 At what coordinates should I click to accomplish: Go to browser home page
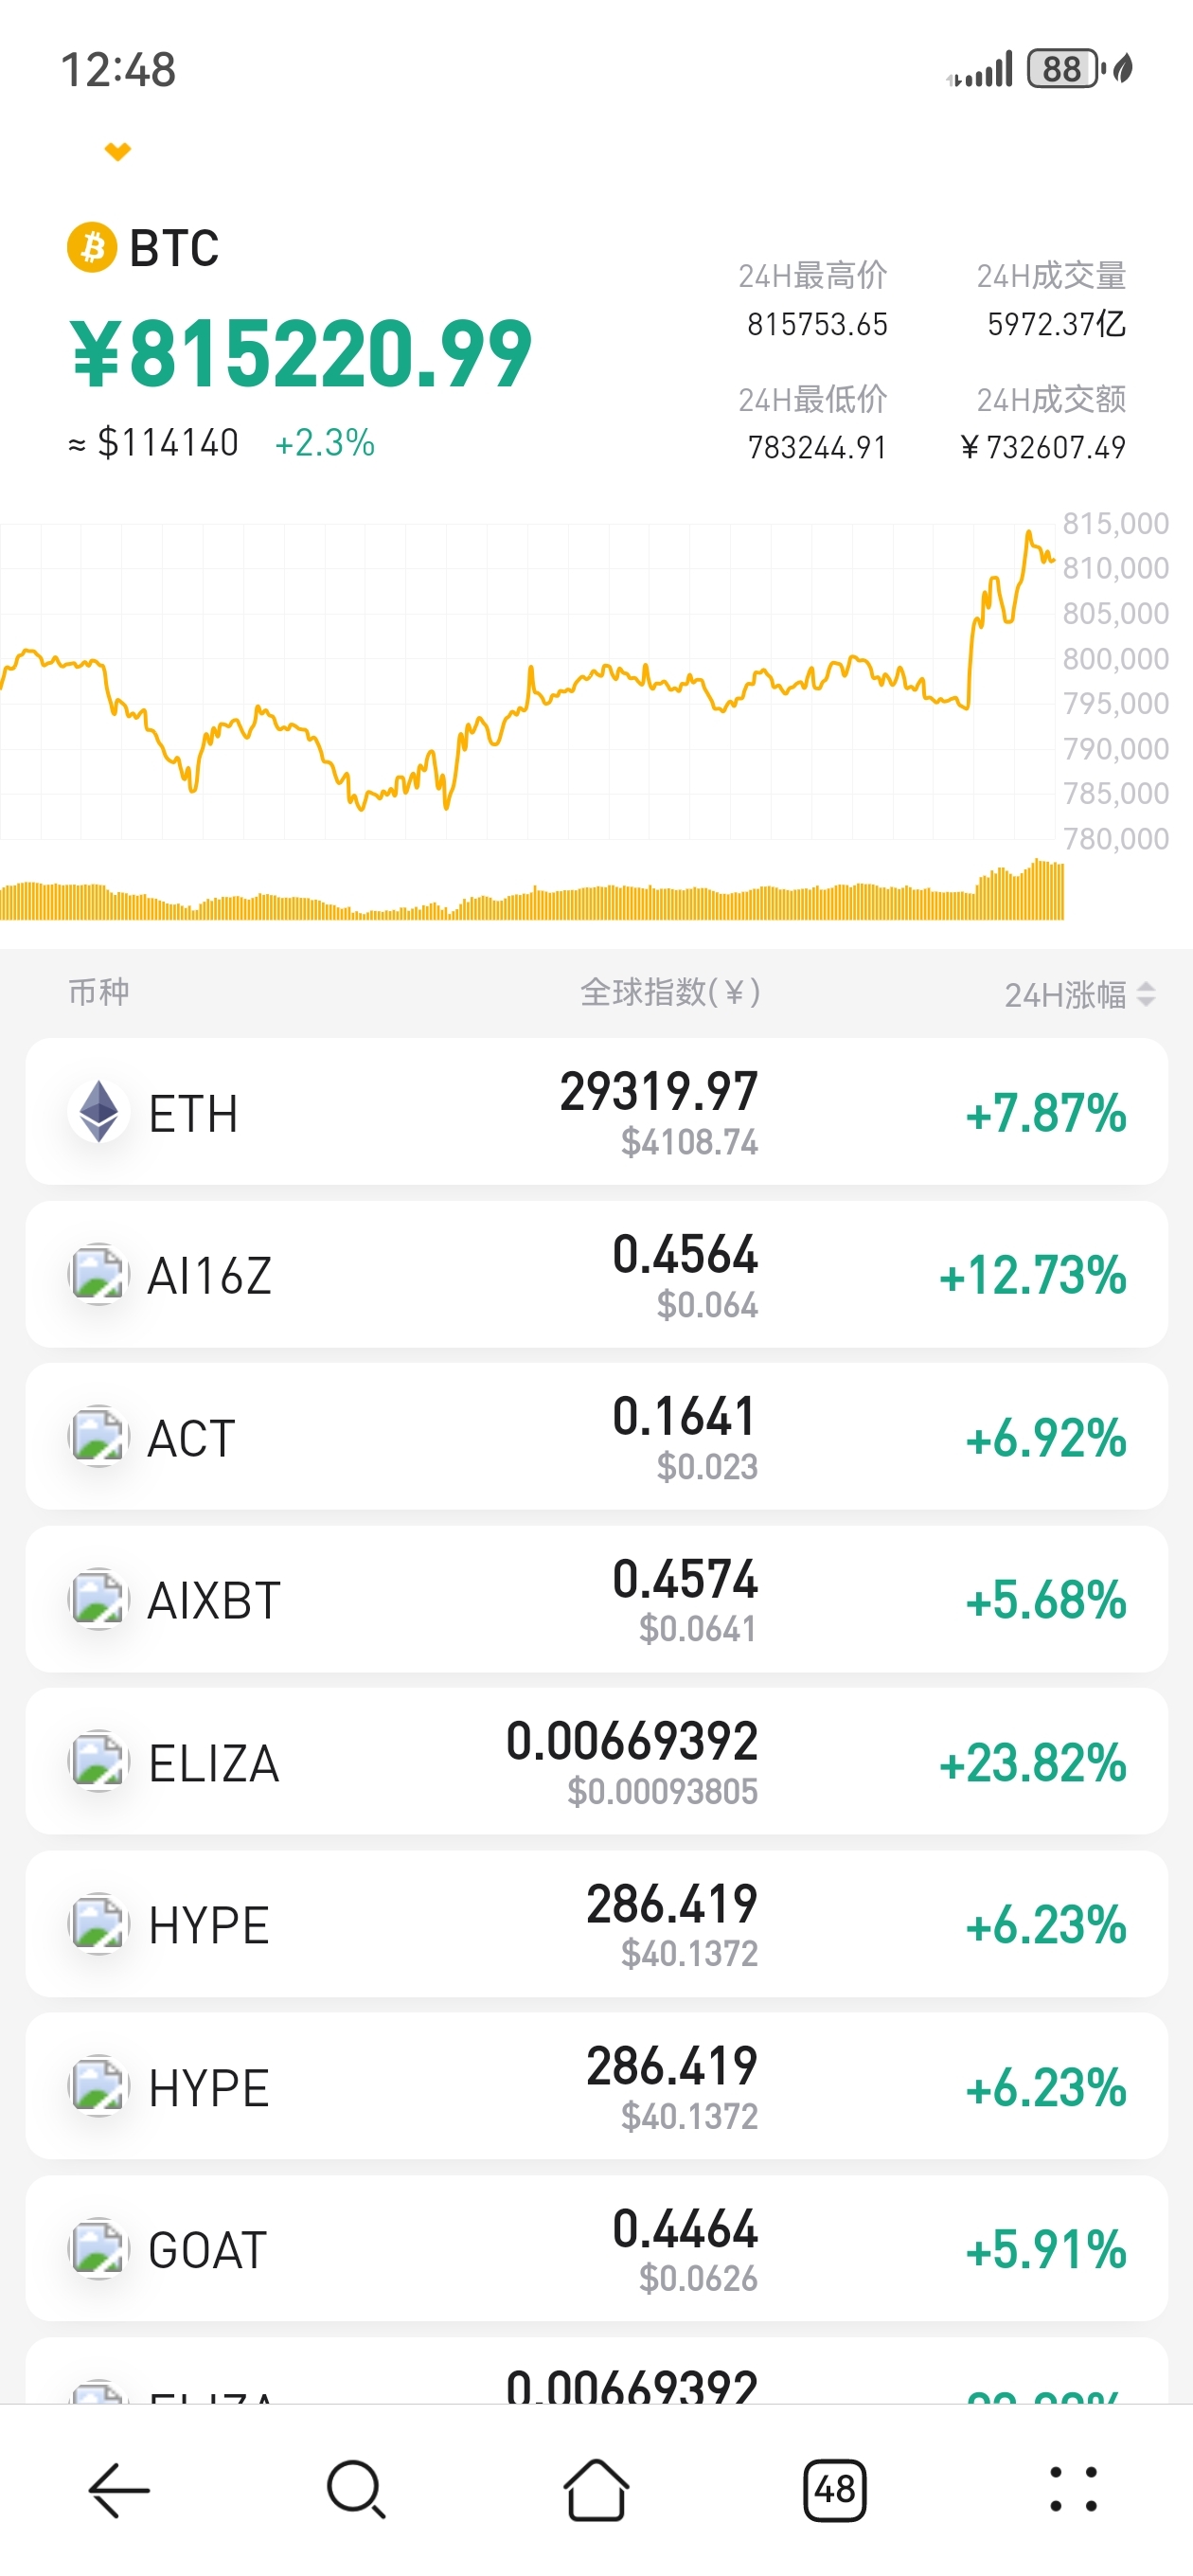(x=596, y=2490)
